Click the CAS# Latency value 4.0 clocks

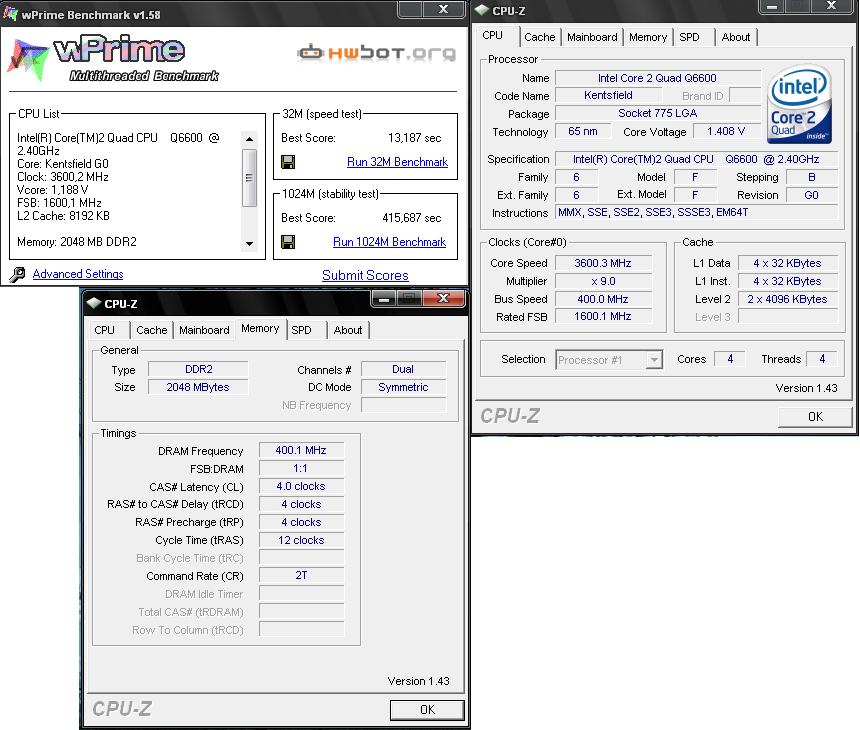tap(301, 486)
